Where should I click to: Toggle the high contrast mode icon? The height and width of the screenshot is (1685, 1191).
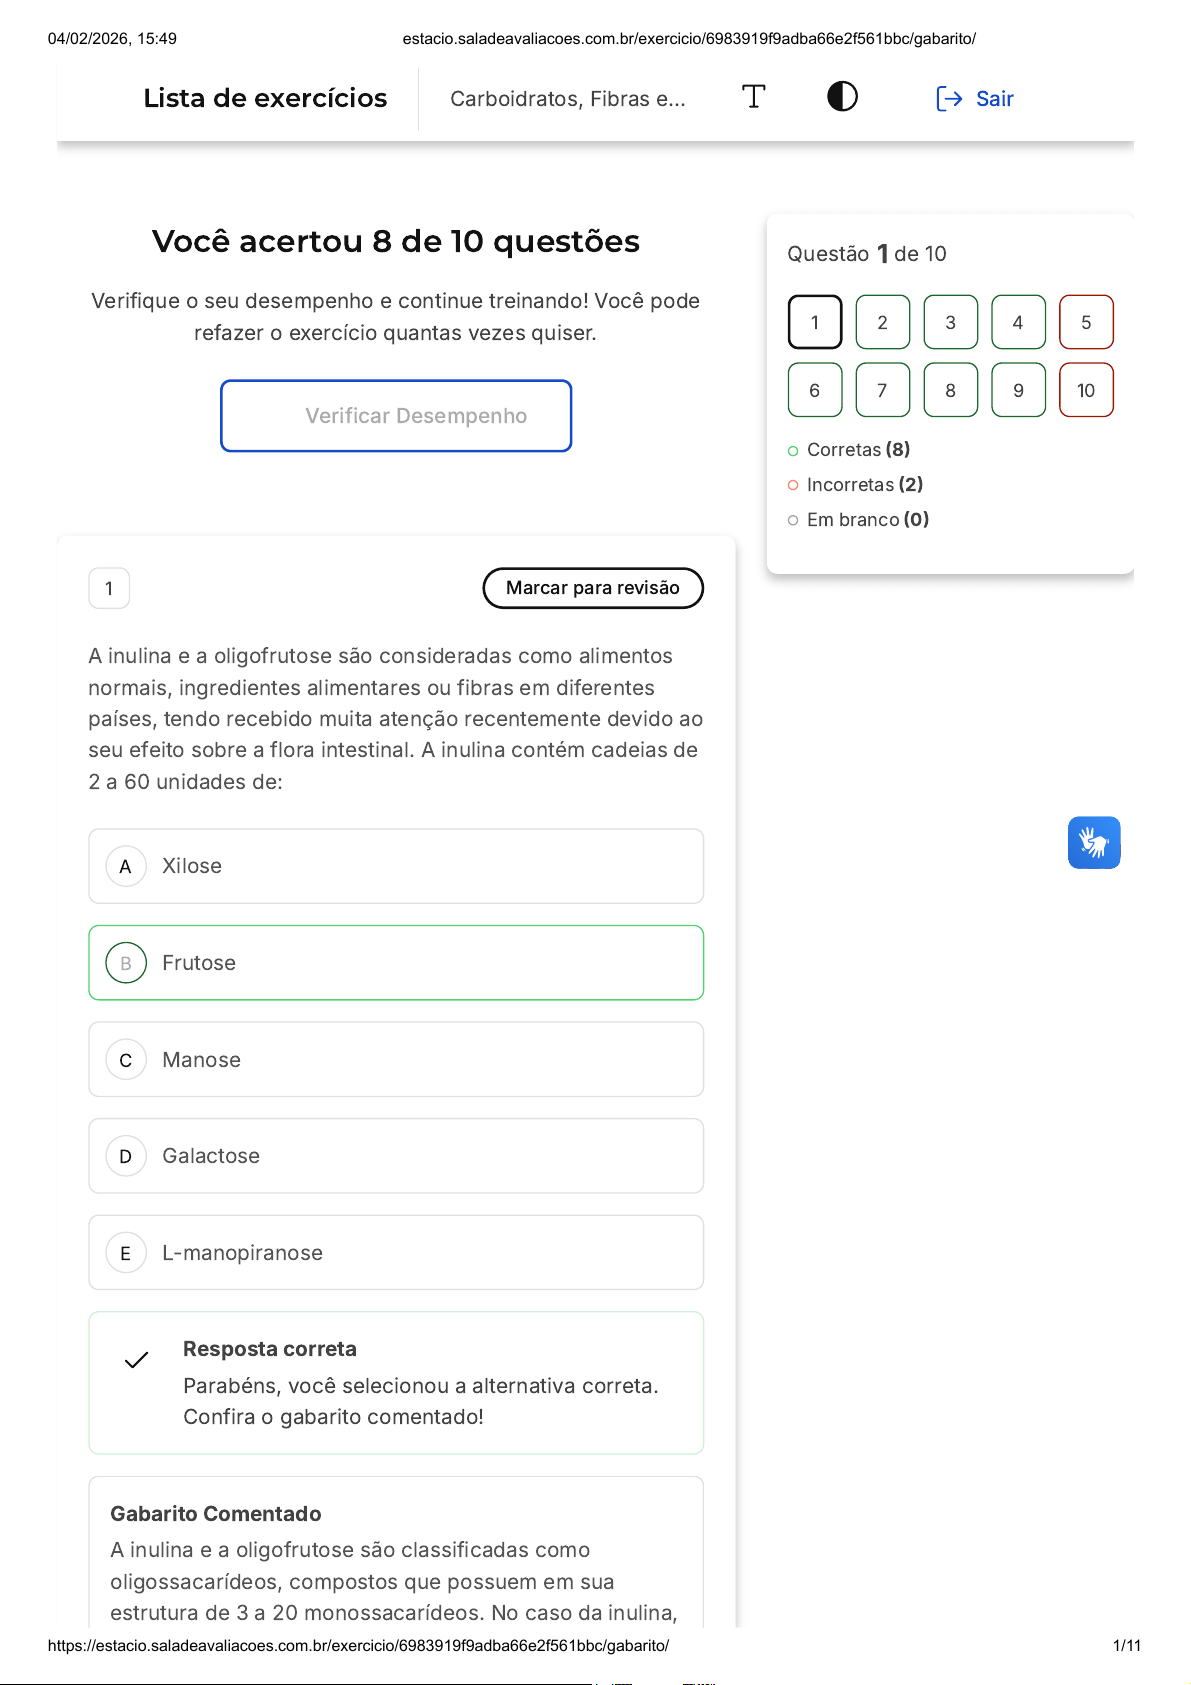tap(842, 97)
